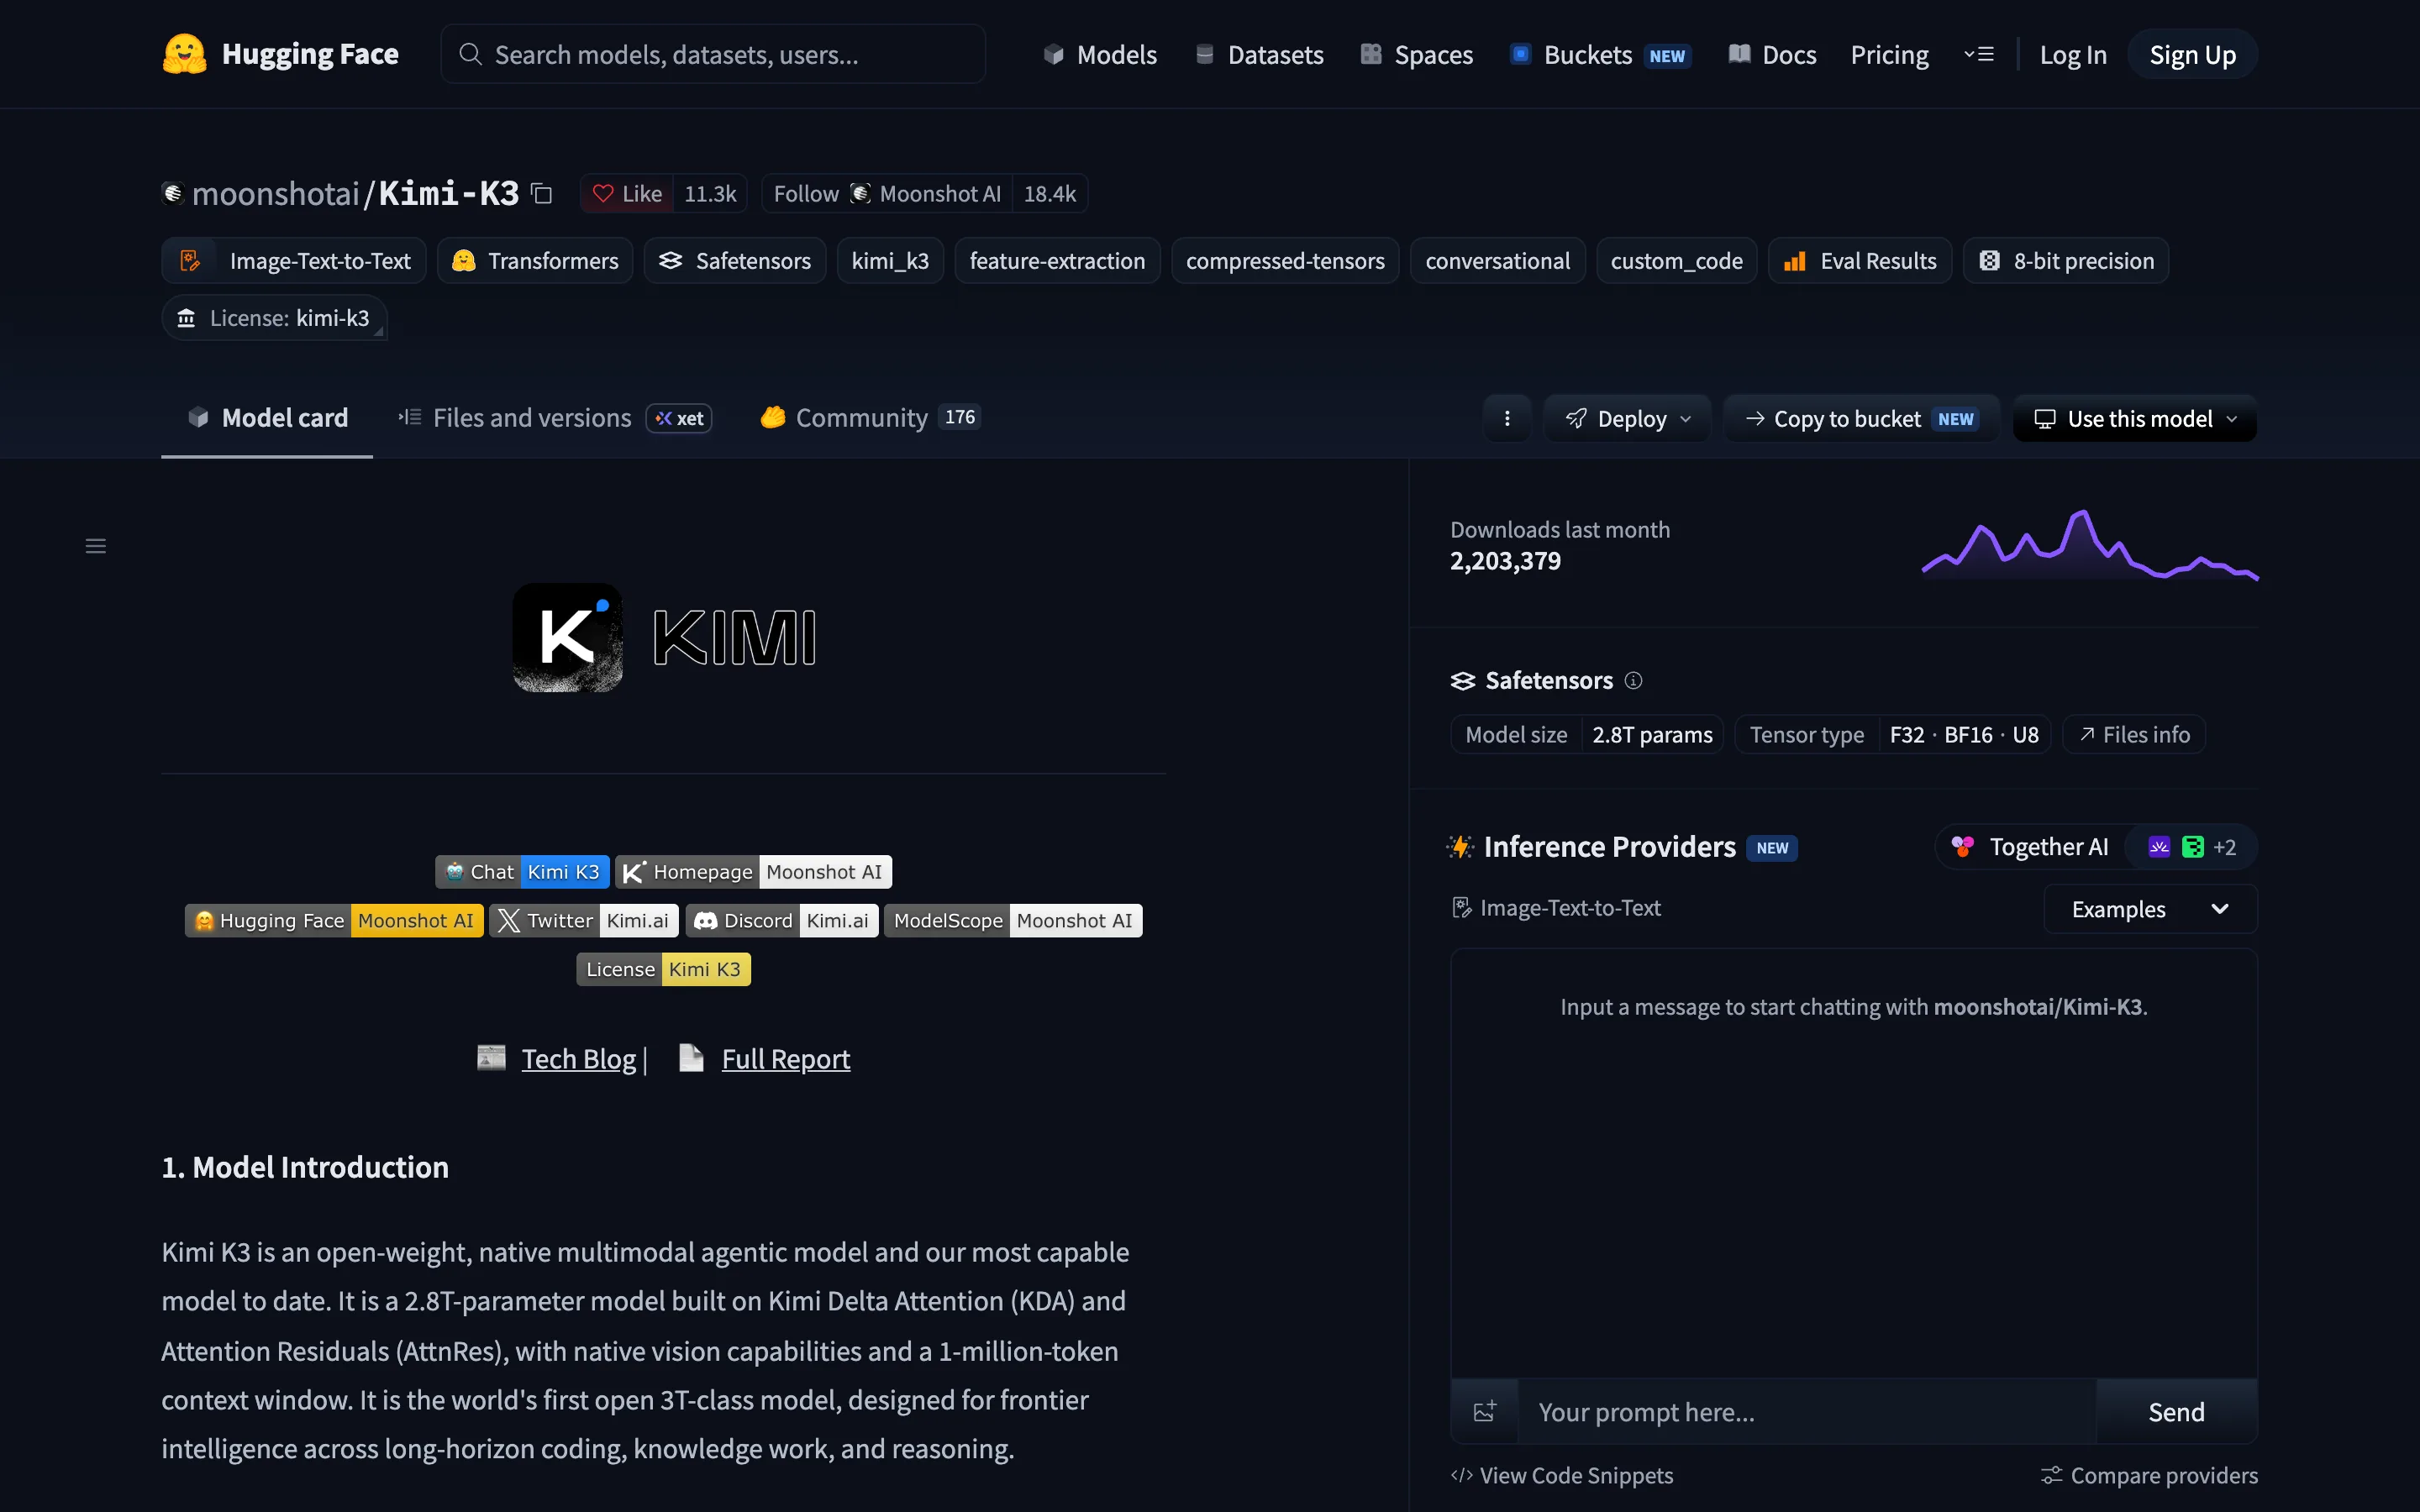Click the moonshotai organization name
Viewport: 2420px width, 1512px height.
click(x=275, y=194)
